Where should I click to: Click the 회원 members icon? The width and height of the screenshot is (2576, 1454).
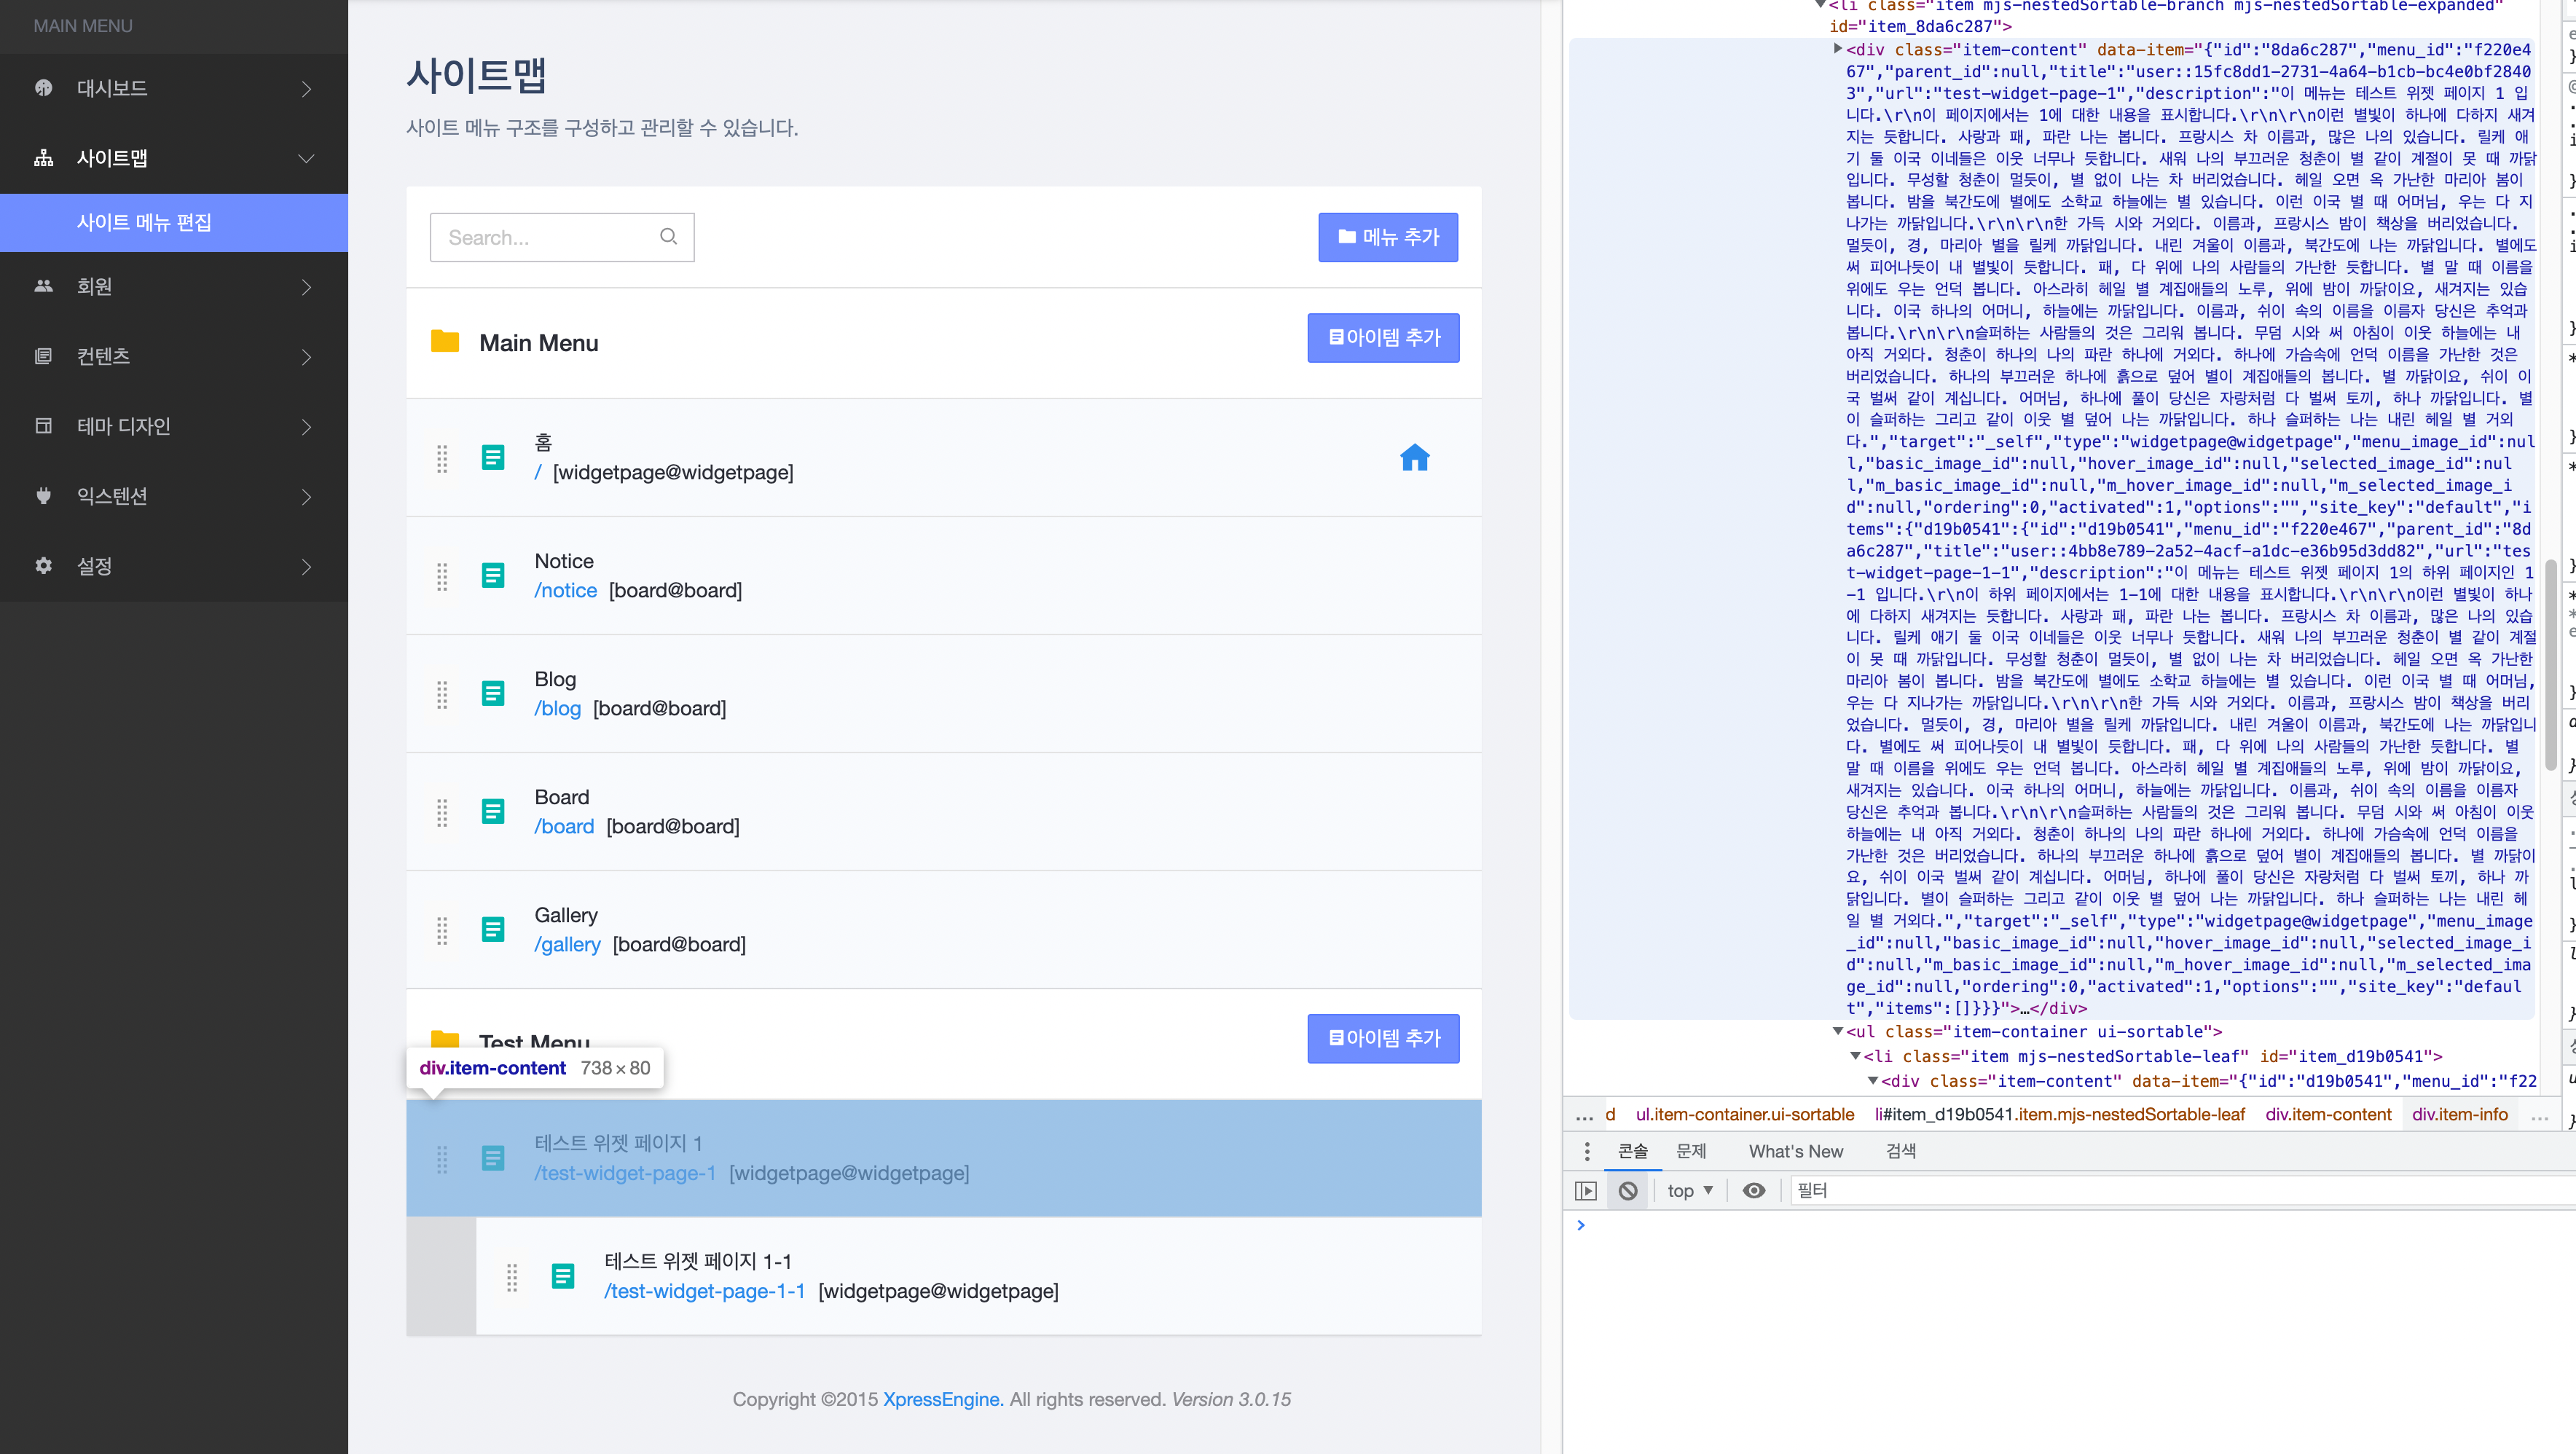tap(43, 286)
